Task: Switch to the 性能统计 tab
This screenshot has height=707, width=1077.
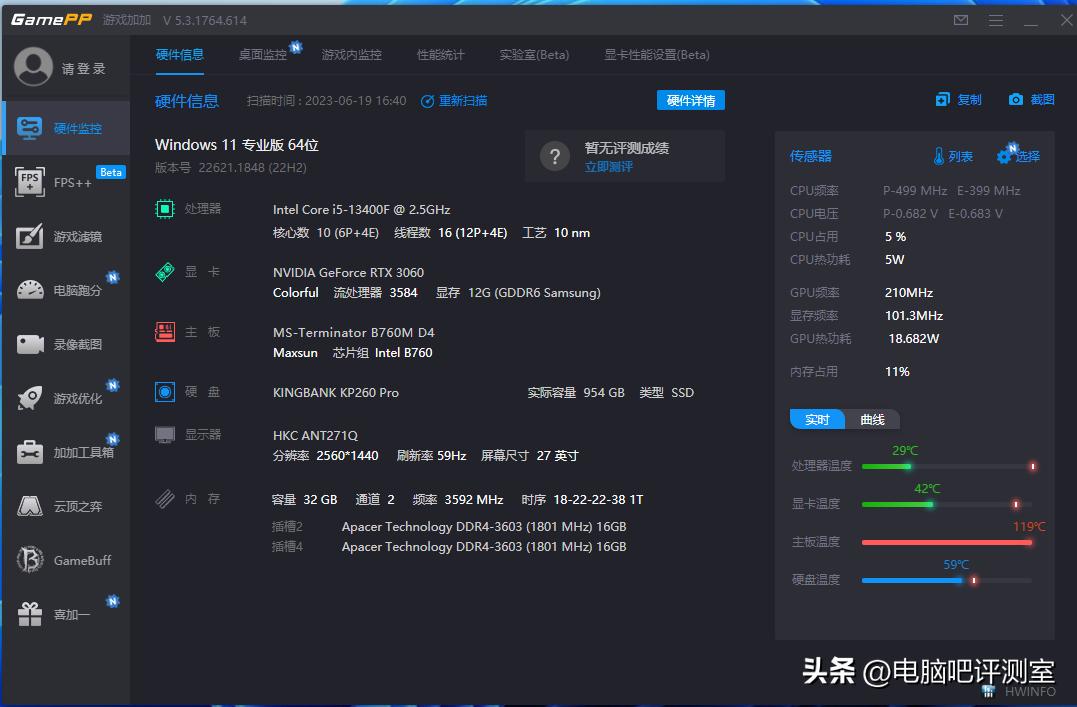Action: (440, 55)
